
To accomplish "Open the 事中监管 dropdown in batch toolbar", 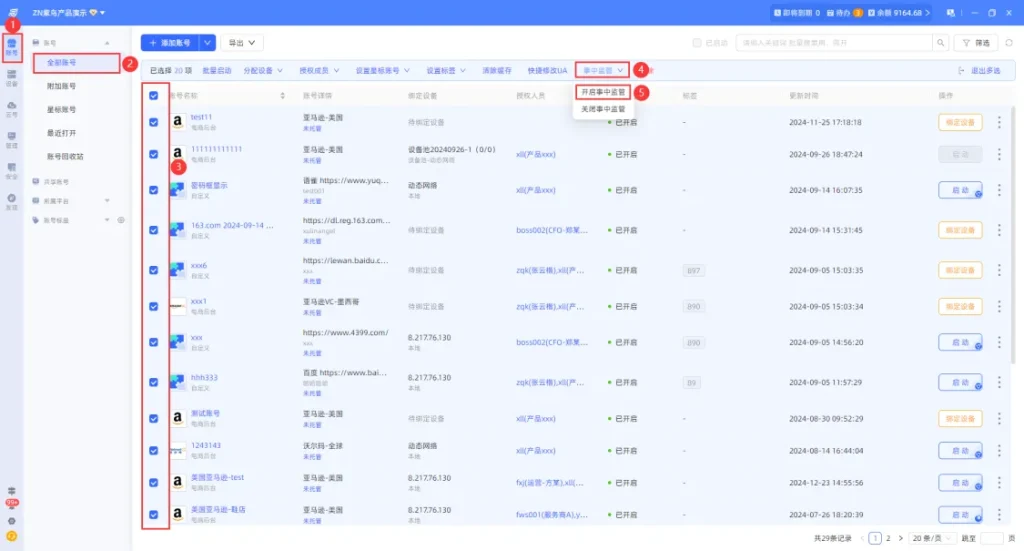I will [604, 70].
